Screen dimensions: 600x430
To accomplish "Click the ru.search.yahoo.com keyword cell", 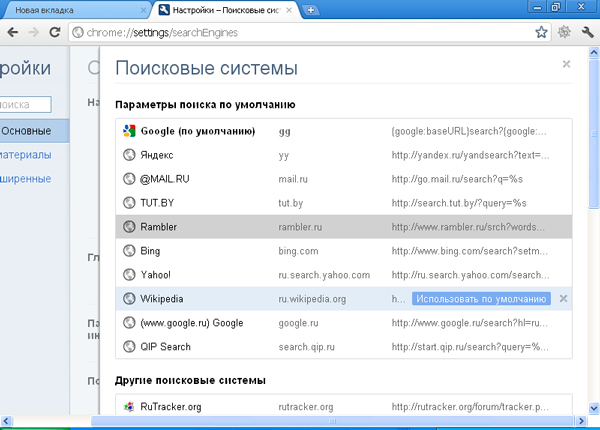I will [x=324, y=275].
